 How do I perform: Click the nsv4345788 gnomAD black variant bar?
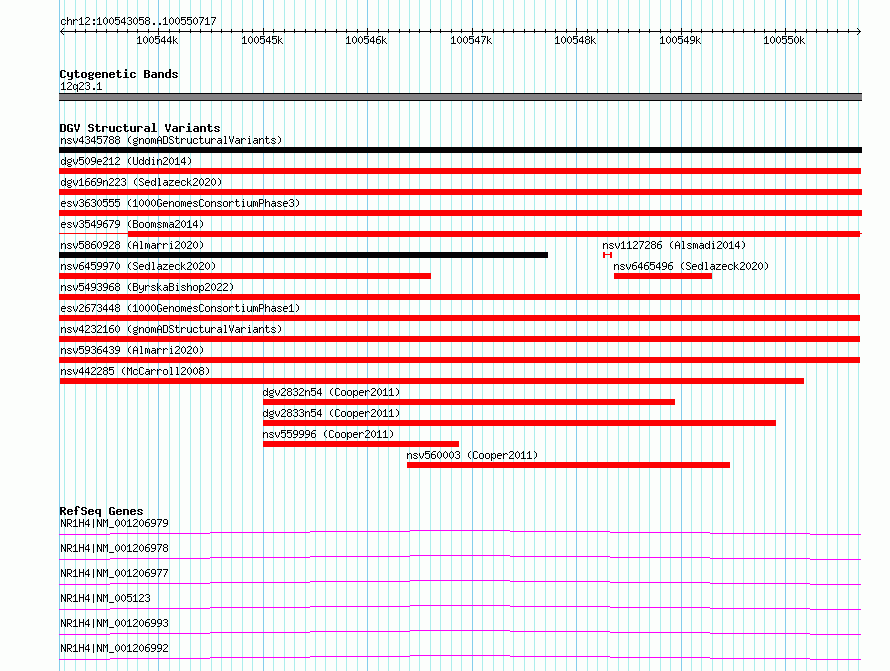[x=460, y=150]
